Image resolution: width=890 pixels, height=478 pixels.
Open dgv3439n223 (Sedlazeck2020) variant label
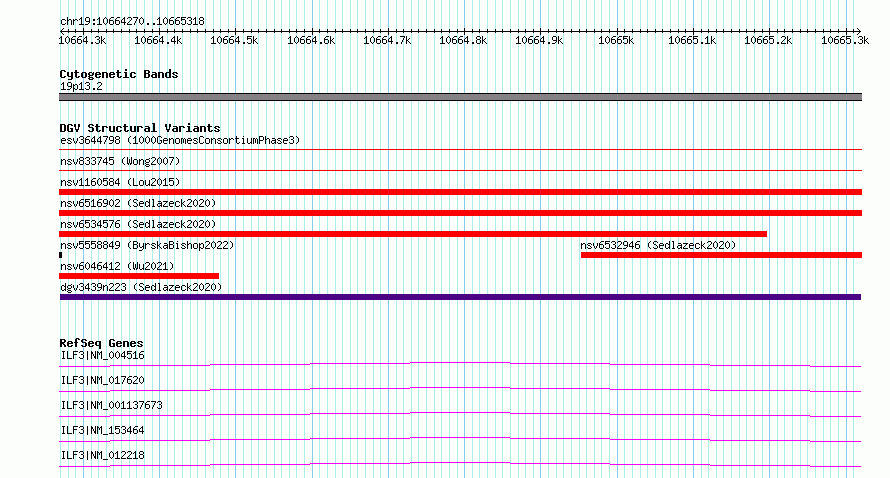tap(141, 287)
